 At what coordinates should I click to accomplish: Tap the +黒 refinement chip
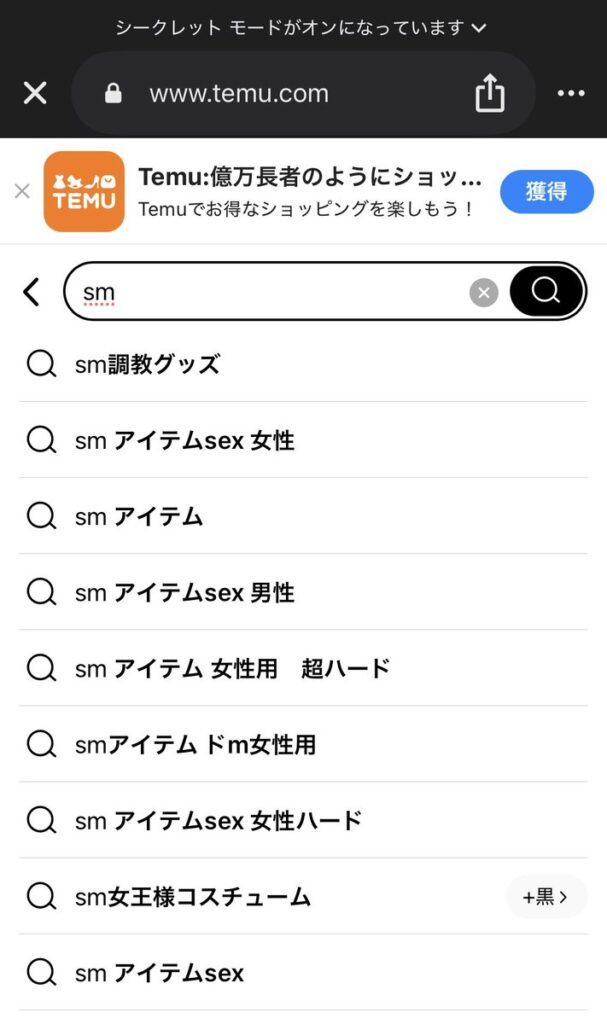[x=545, y=897]
